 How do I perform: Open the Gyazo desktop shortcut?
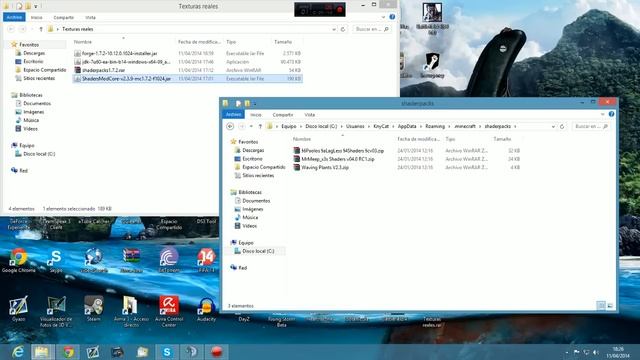pos(18,309)
